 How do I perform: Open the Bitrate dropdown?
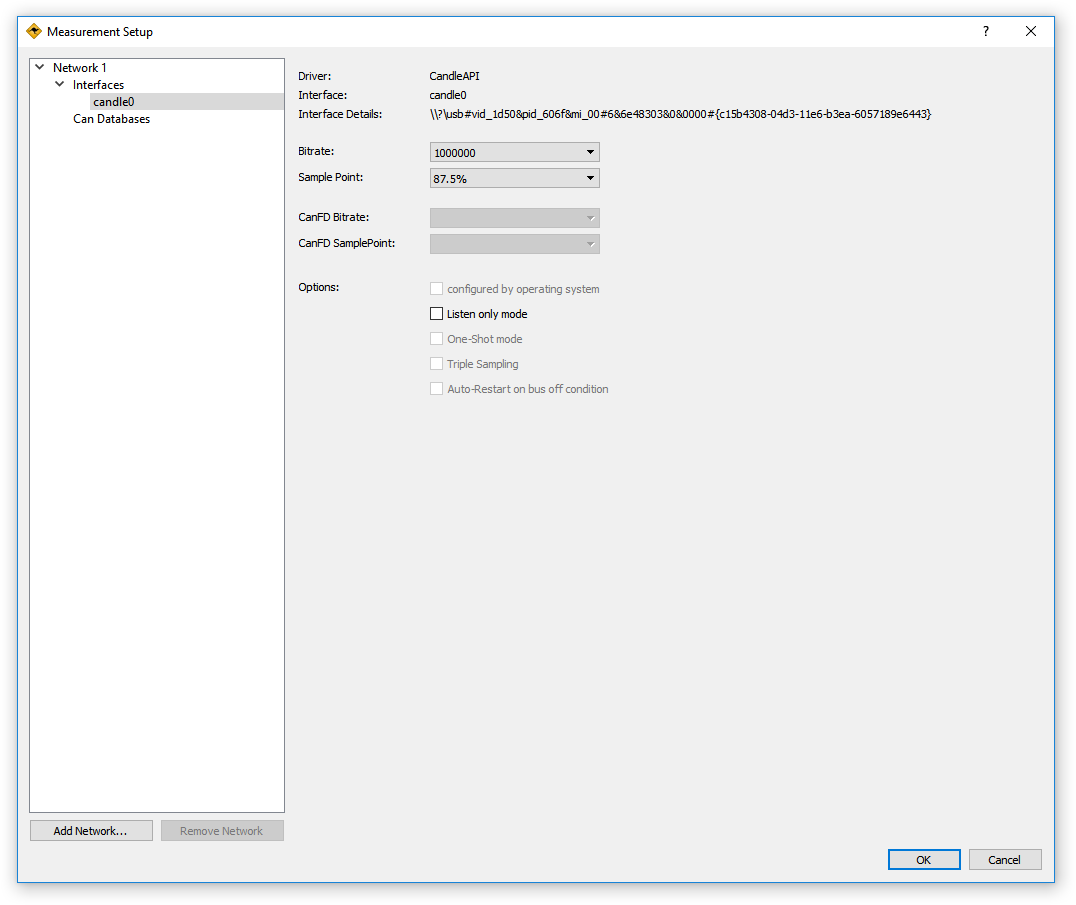point(514,153)
